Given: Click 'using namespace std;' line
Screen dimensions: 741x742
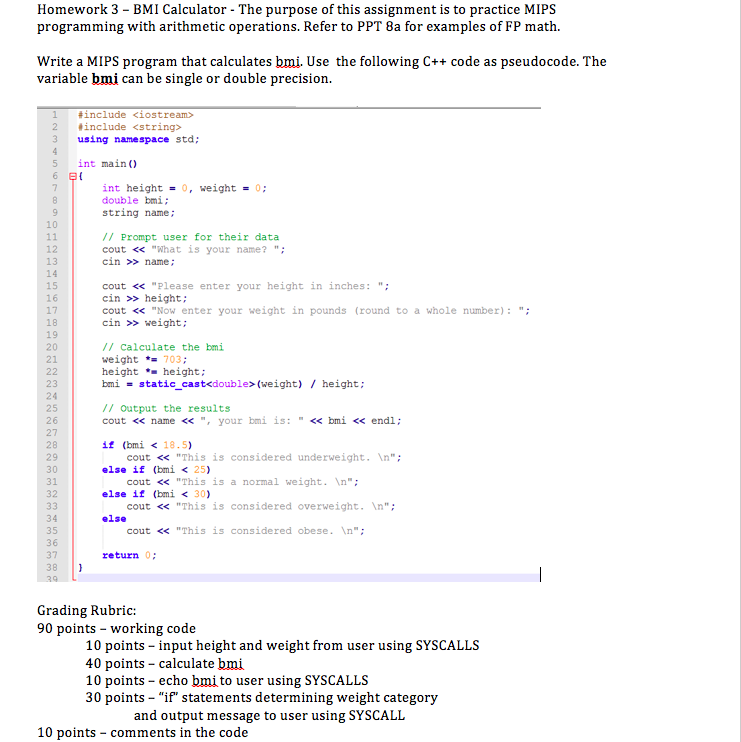Looking at the screenshot, I should click(x=139, y=140).
